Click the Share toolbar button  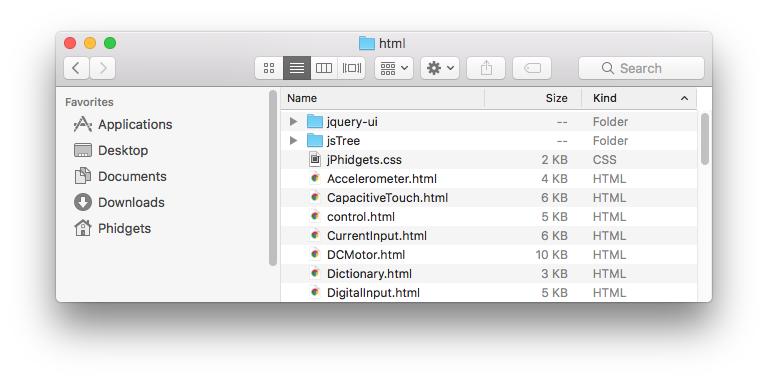point(486,68)
